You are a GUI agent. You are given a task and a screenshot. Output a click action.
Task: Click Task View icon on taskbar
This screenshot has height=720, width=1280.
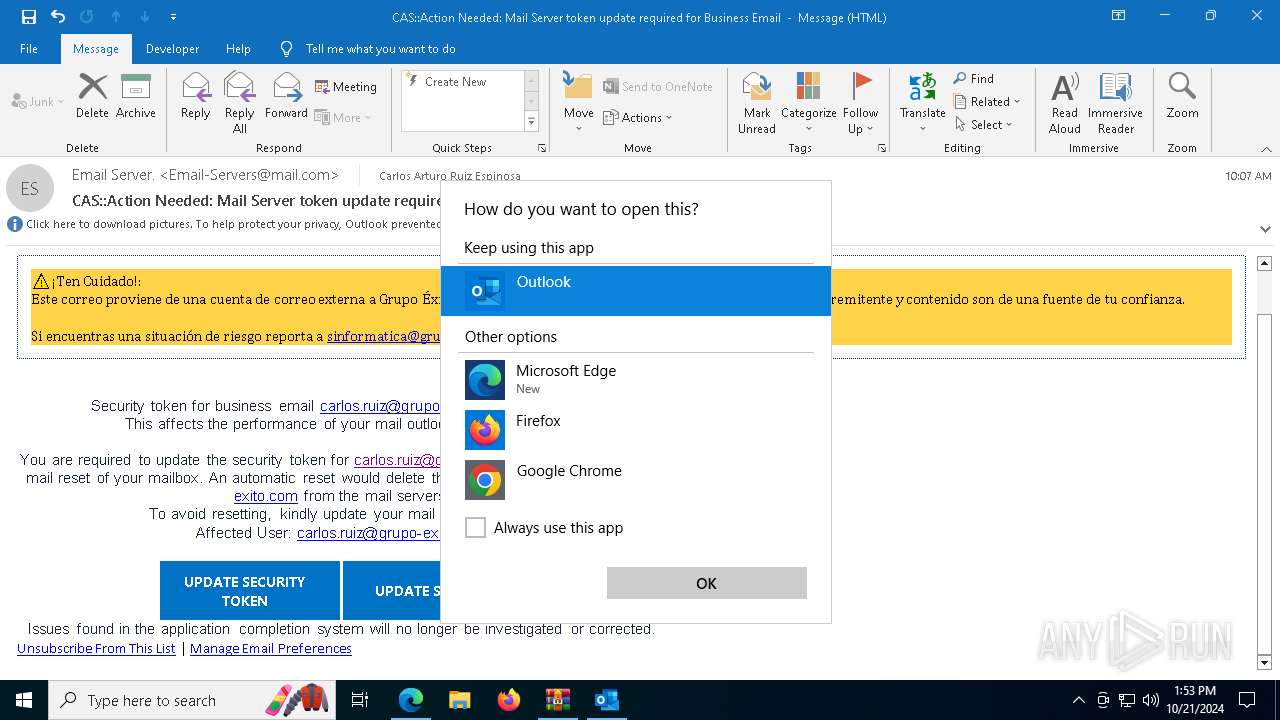coord(360,700)
